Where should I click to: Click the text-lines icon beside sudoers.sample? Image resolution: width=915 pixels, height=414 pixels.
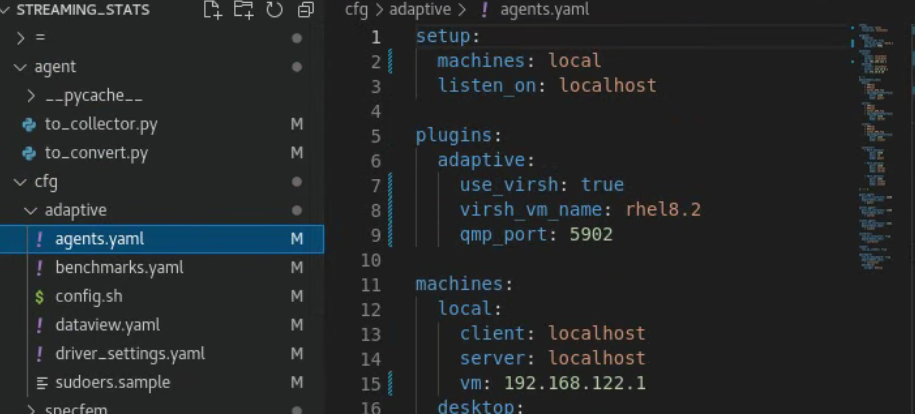click(42, 383)
